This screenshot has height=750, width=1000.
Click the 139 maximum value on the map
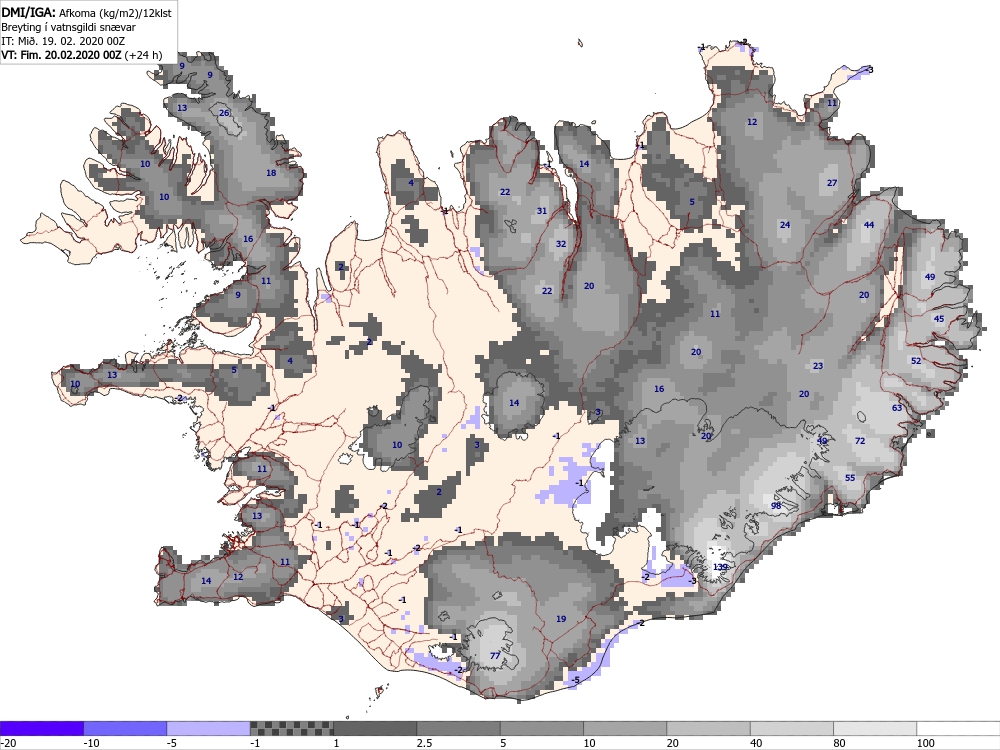(720, 567)
